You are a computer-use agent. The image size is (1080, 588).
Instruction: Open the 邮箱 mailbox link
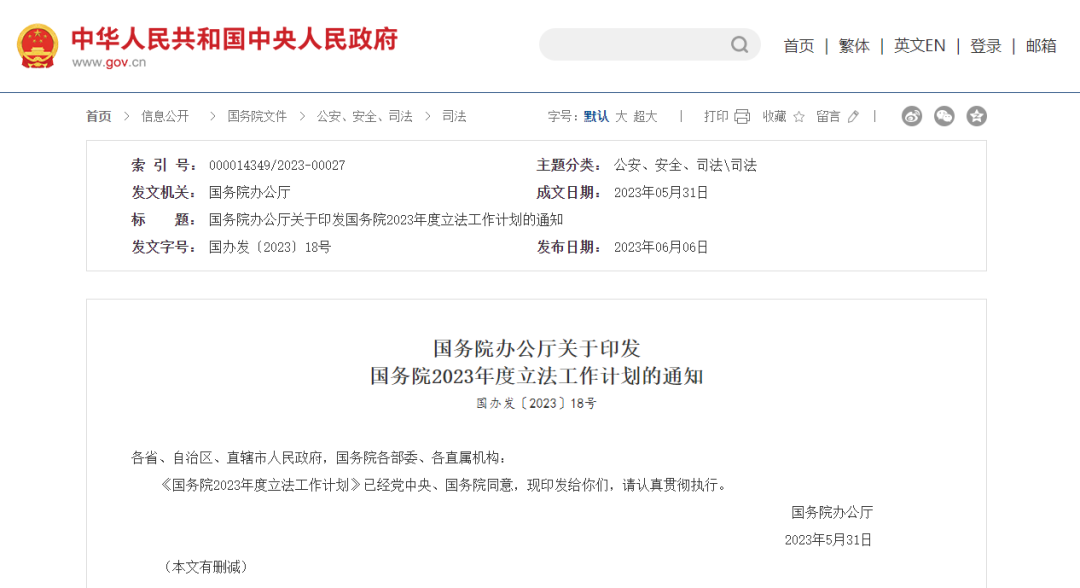click(1041, 46)
